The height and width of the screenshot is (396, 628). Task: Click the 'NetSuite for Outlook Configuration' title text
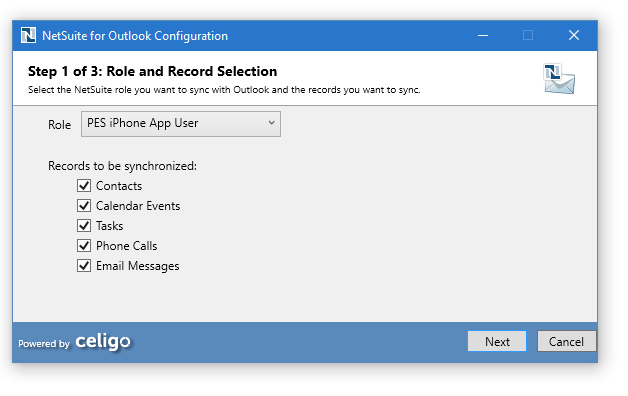[135, 36]
